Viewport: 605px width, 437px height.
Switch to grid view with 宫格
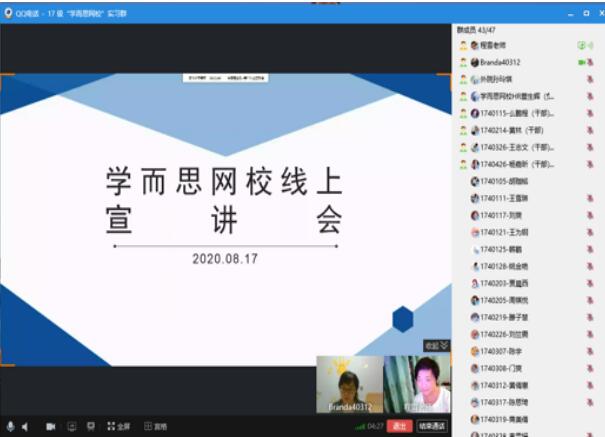tap(154, 426)
